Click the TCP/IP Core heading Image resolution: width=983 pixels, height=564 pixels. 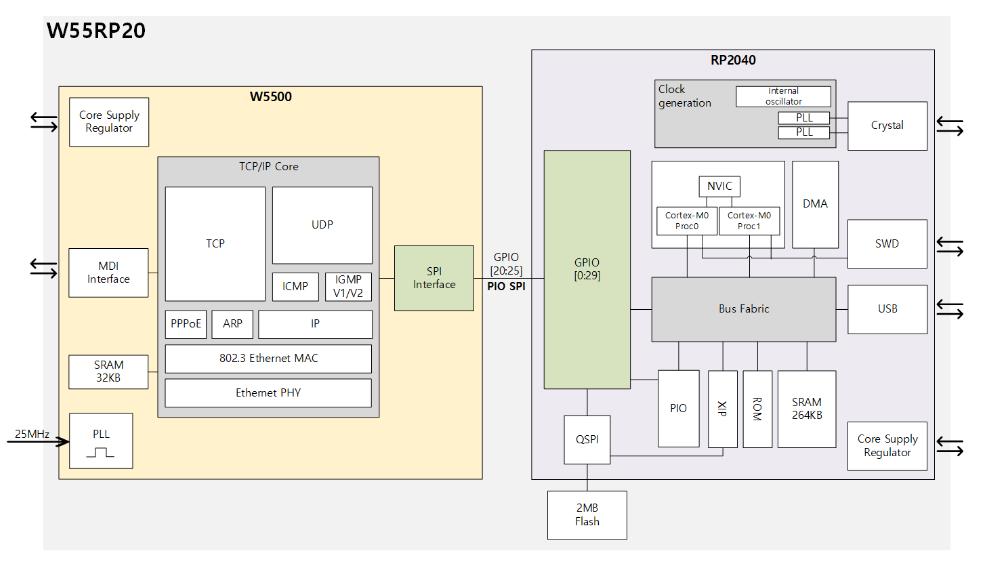(268, 167)
